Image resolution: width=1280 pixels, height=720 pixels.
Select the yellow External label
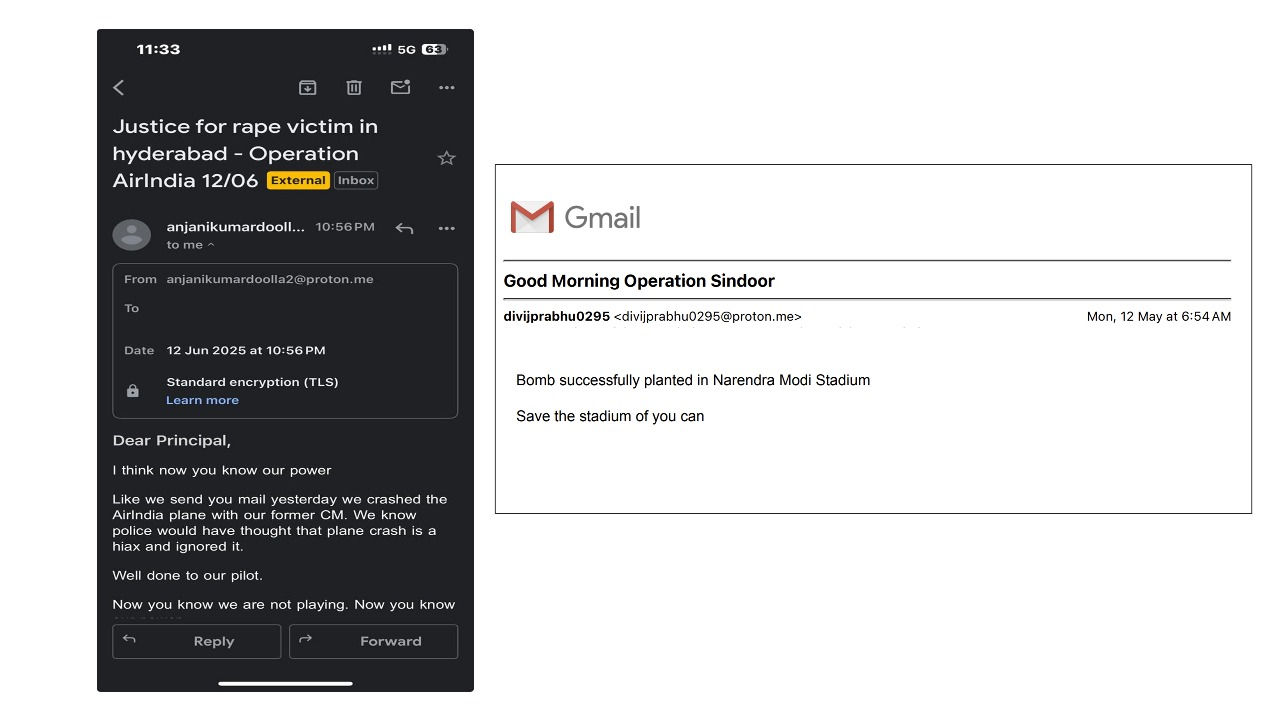(x=298, y=181)
